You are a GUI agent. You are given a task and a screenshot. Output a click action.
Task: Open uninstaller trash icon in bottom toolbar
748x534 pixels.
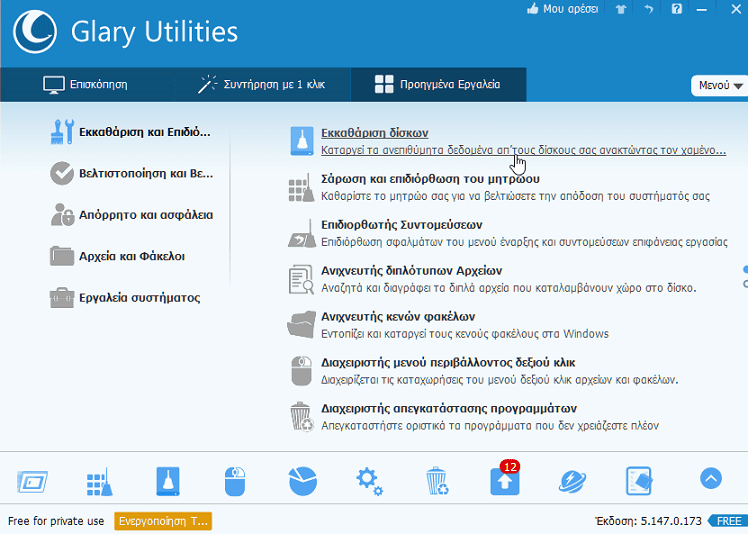(437, 481)
